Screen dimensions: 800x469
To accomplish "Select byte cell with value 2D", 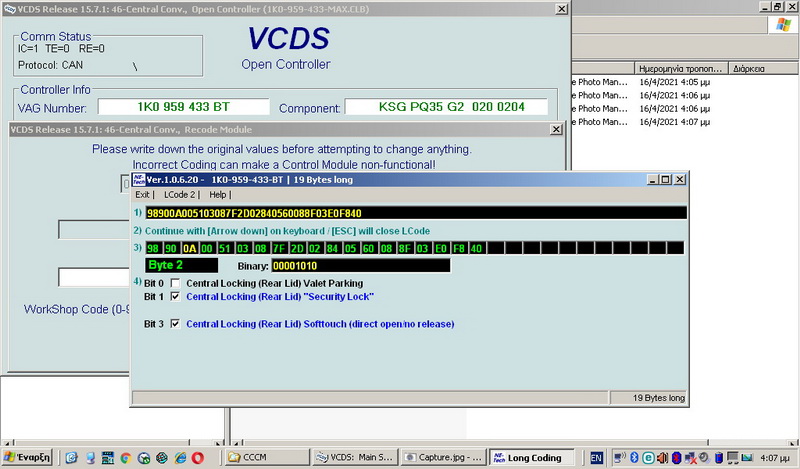I will point(297,249).
